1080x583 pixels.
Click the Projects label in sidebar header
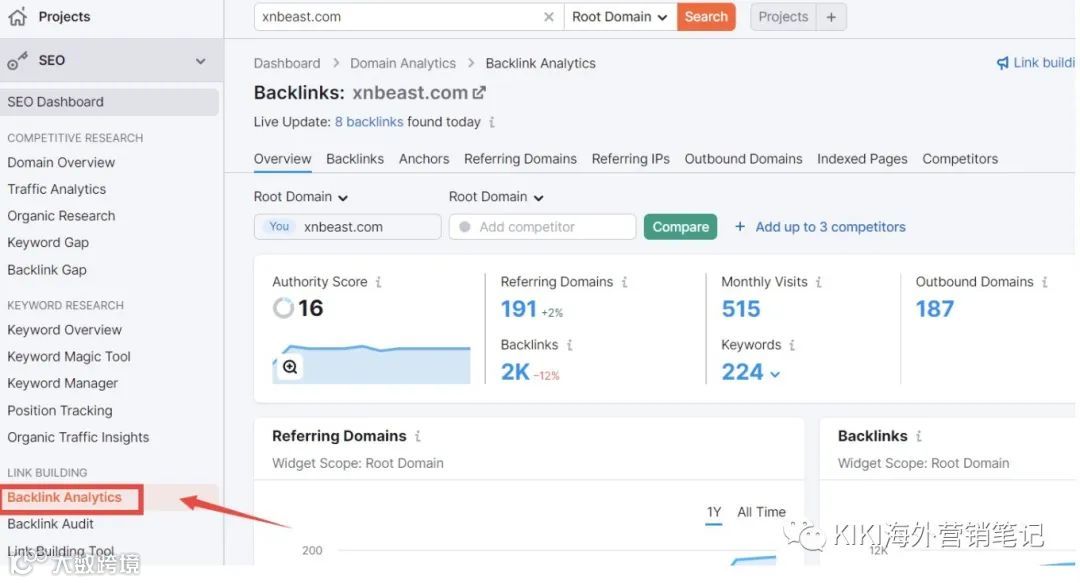(64, 17)
